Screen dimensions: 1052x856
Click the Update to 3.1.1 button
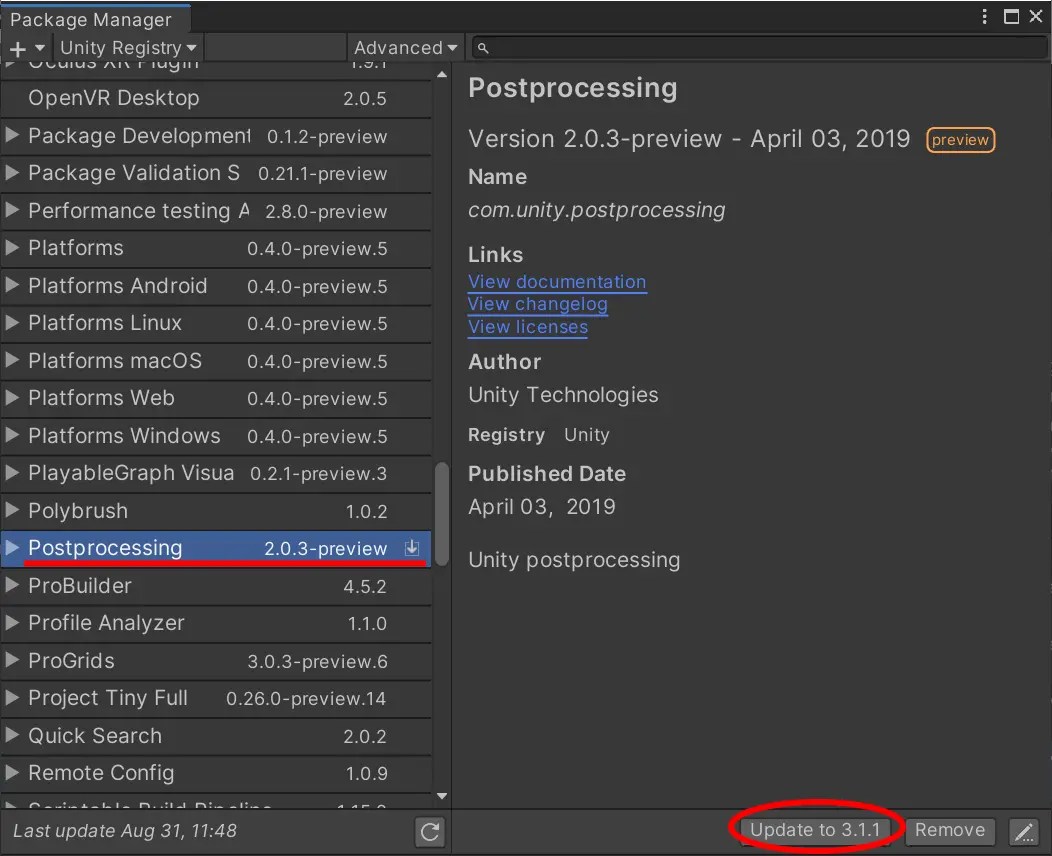click(815, 830)
